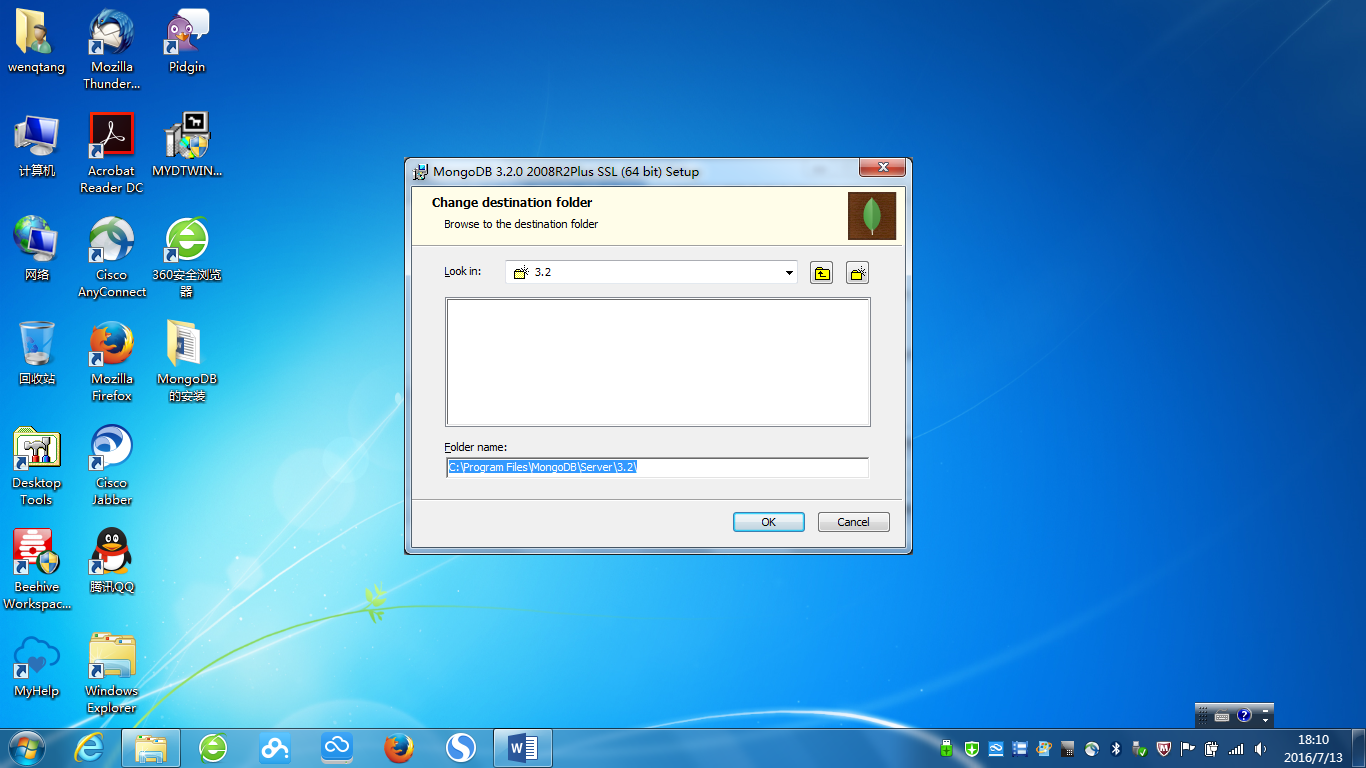Open the Sogou browser taskbar icon
Viewport: 1366px width, 768px height.
tap(461, 748)
